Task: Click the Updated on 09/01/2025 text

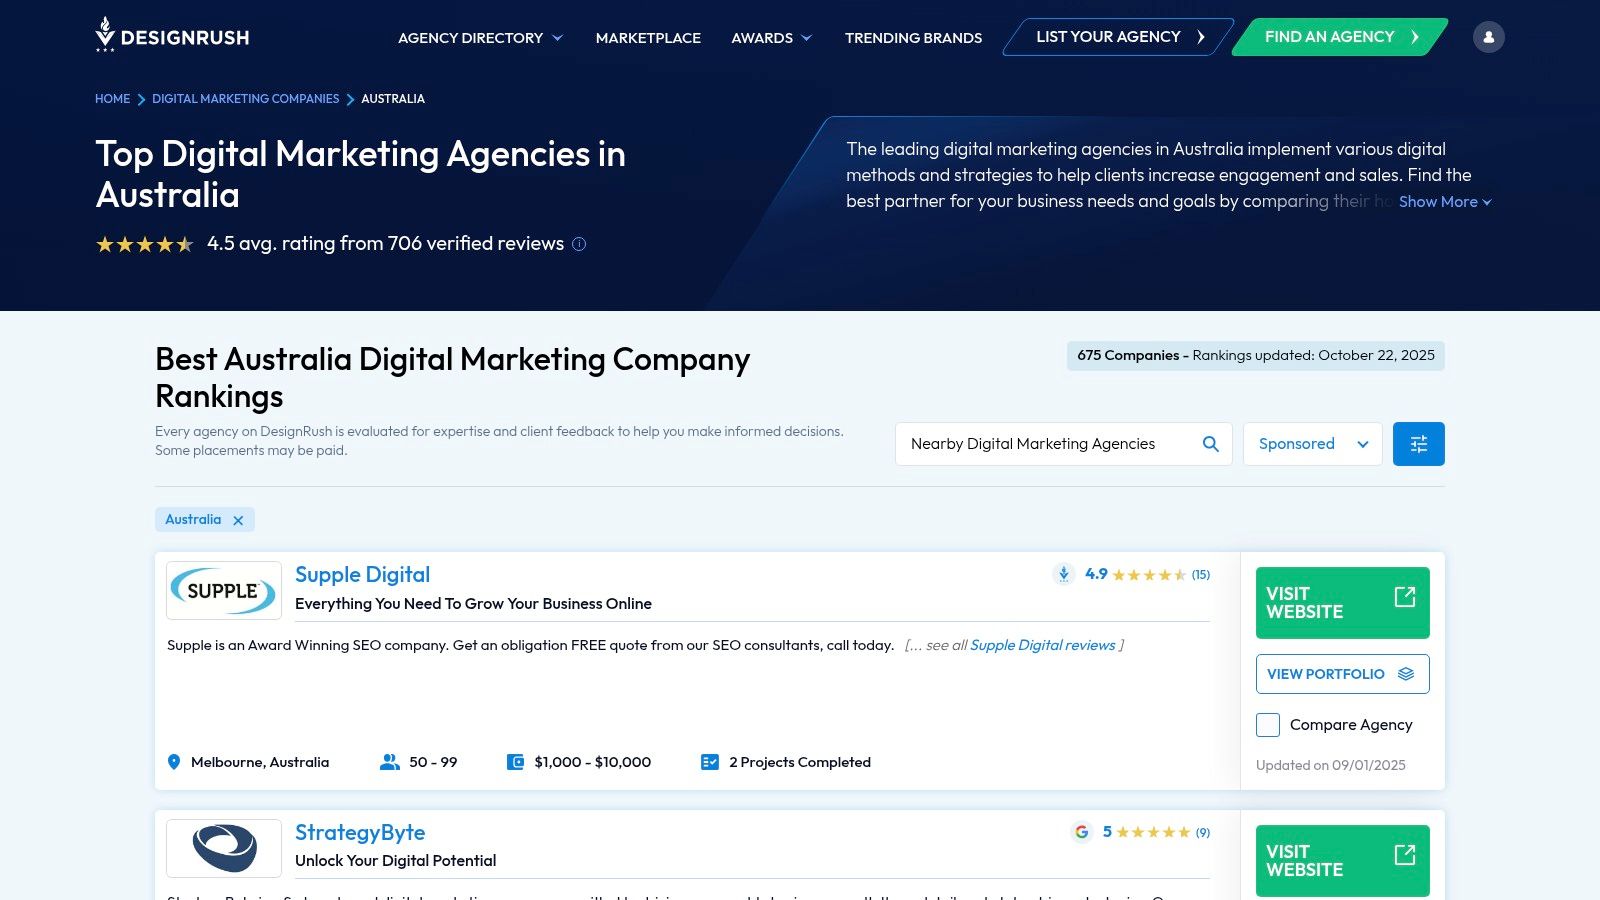Action: coord(1331,765)
